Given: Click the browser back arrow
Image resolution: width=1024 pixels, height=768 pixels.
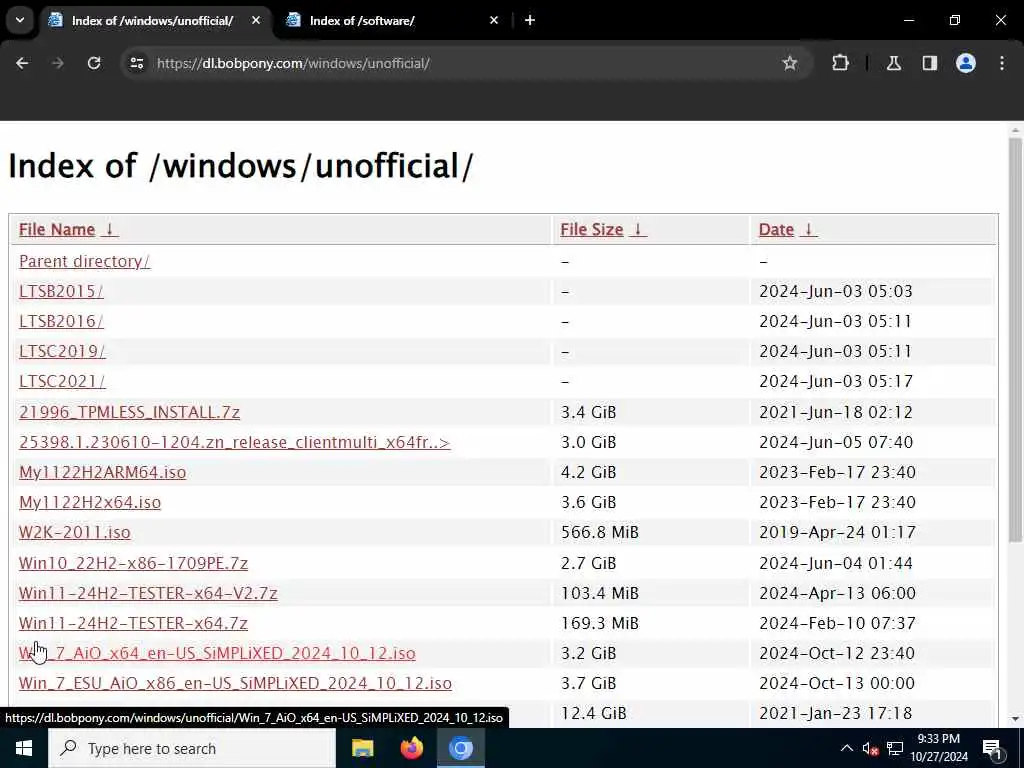Looking at the screenshot, I should pyautogui.click(x=22, y=63).
